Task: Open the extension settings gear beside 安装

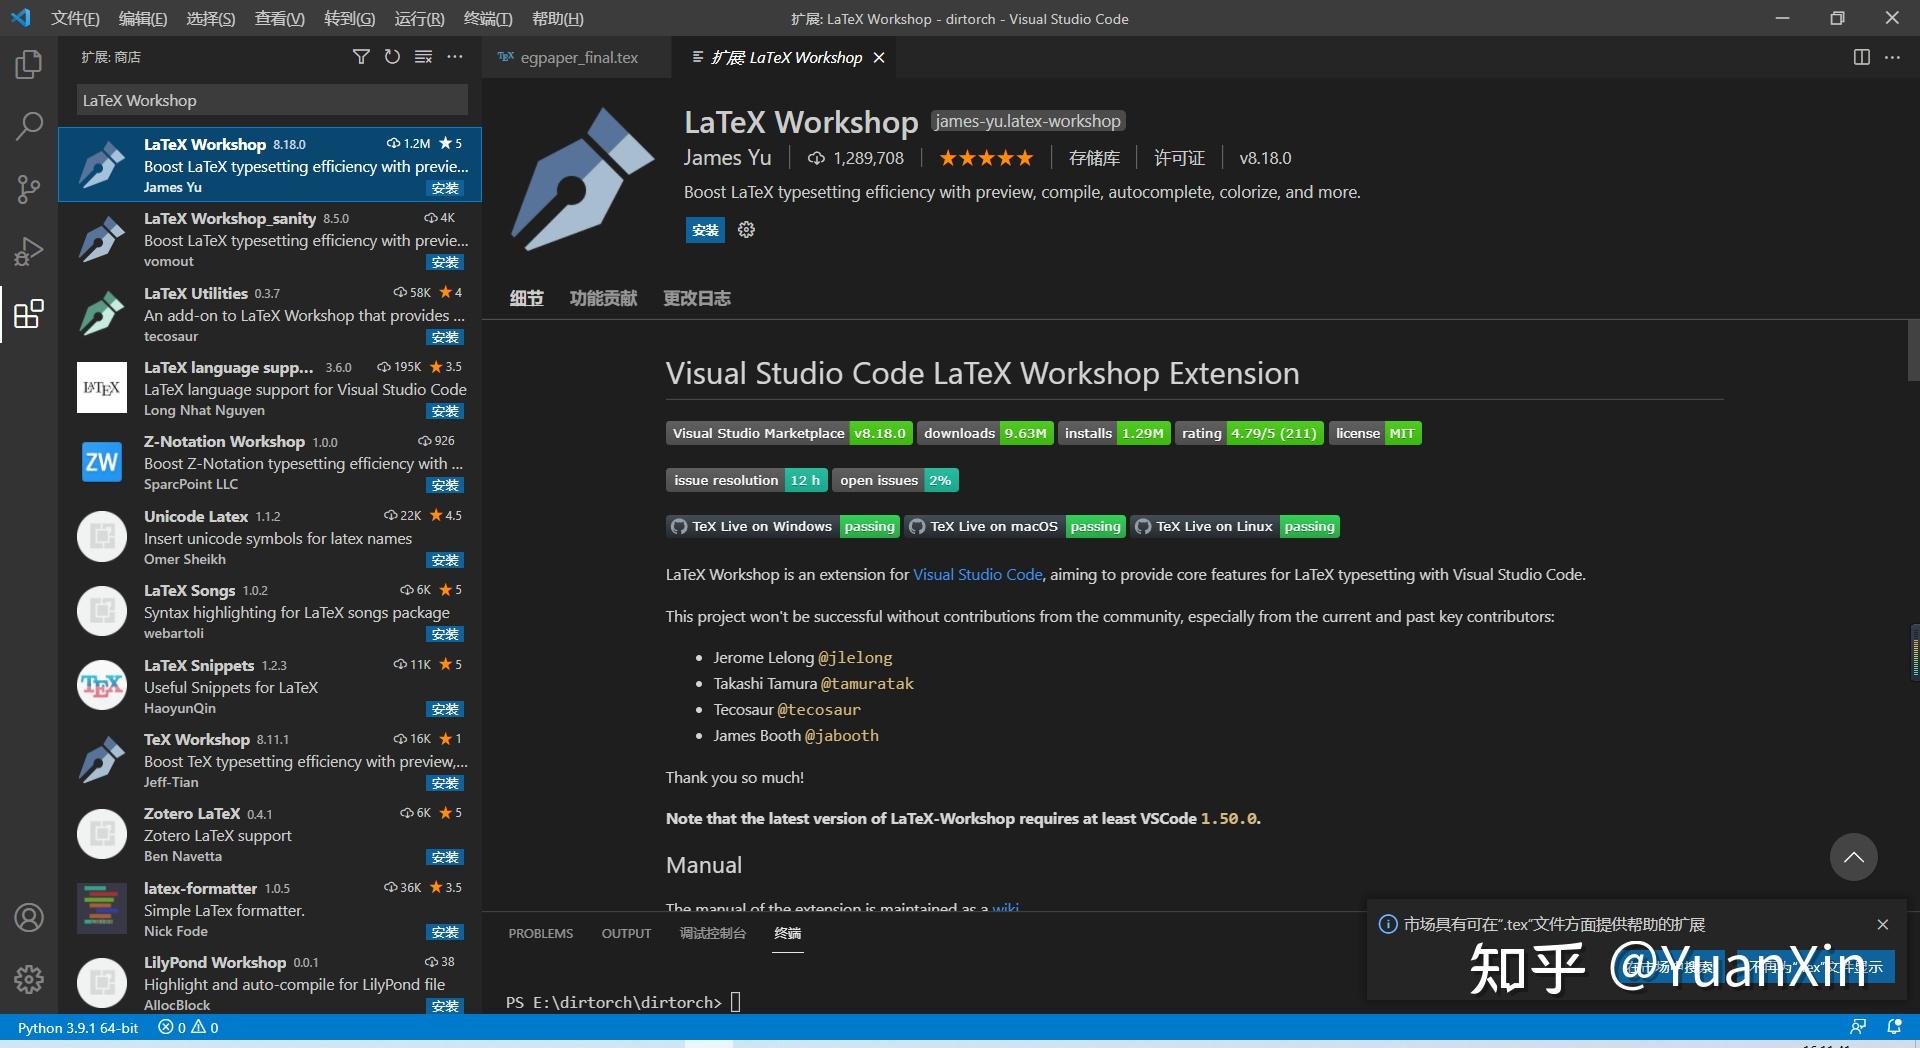Action: (x=745, y=229)
